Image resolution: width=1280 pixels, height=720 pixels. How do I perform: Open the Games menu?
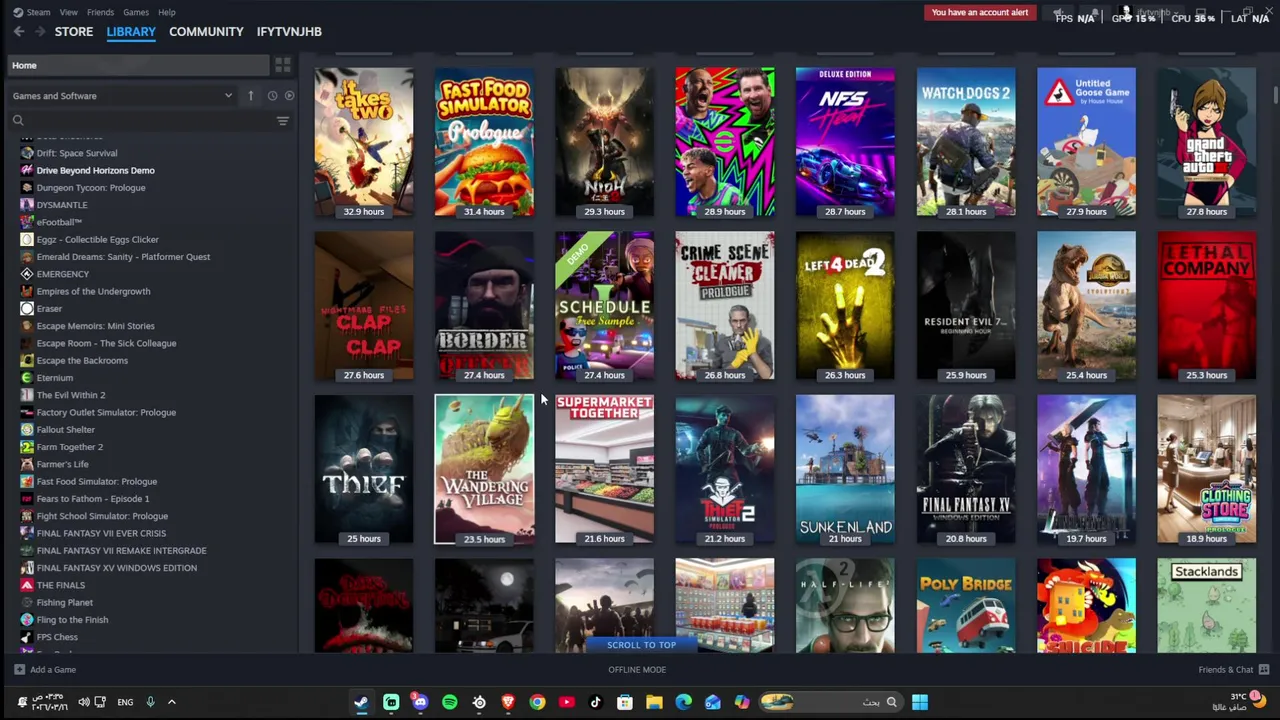(136, 12)
